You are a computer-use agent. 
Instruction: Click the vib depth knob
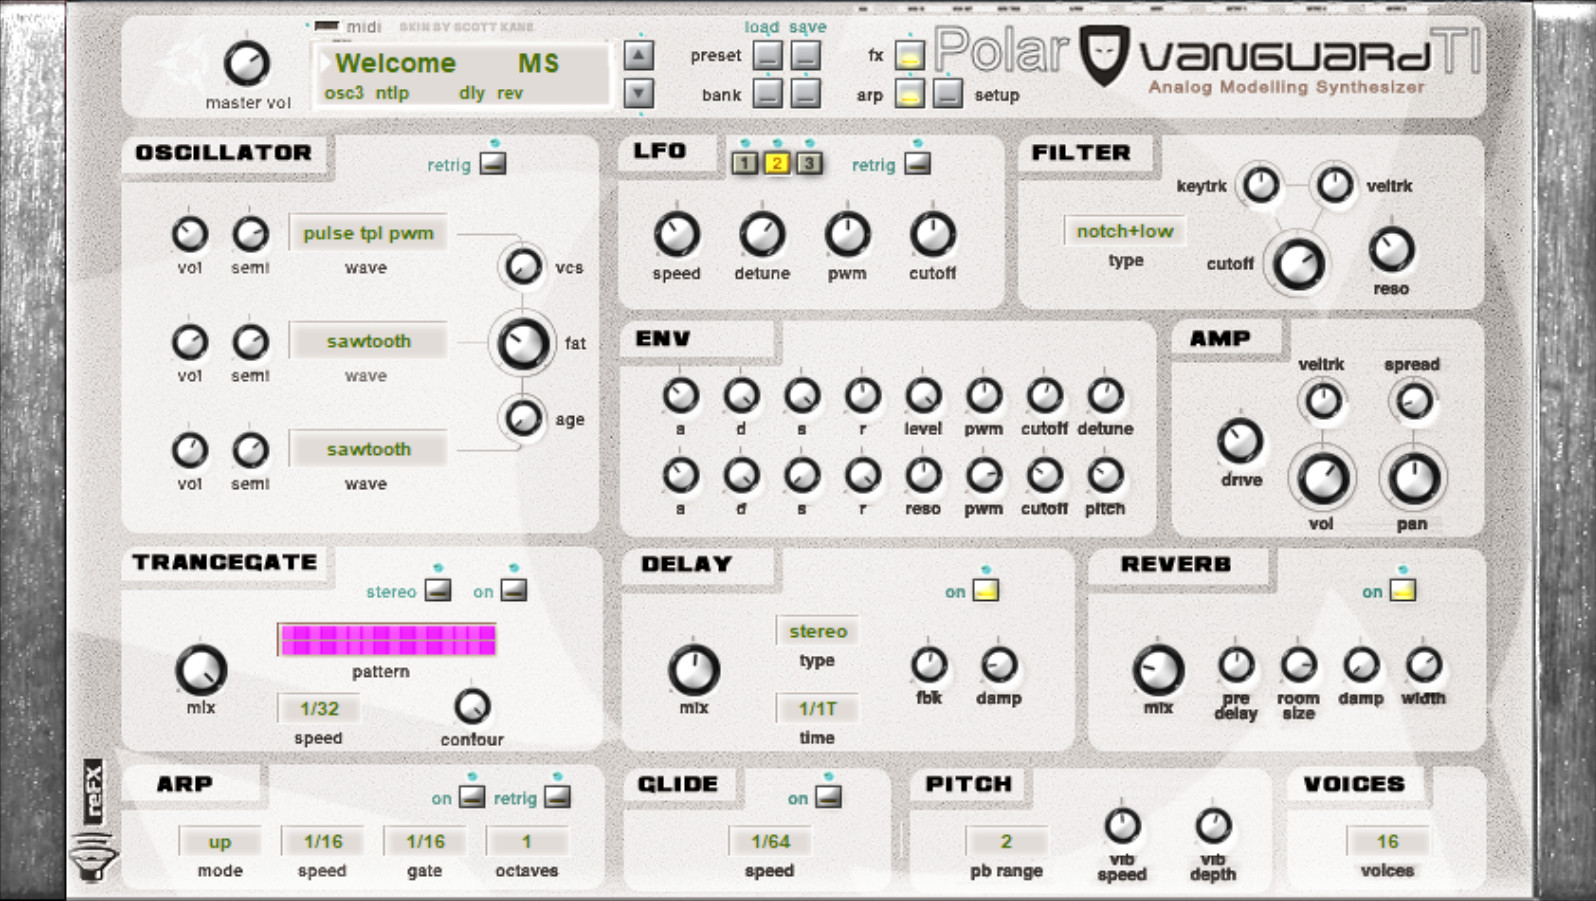click(1213, 826)
